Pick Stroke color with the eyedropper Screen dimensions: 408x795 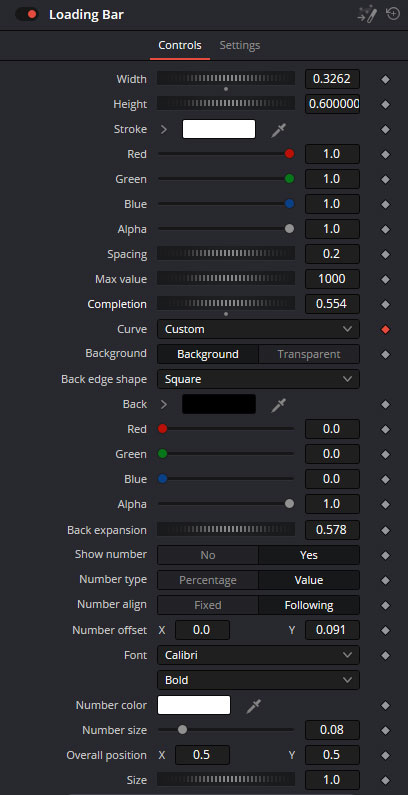(x=278, y=129)
